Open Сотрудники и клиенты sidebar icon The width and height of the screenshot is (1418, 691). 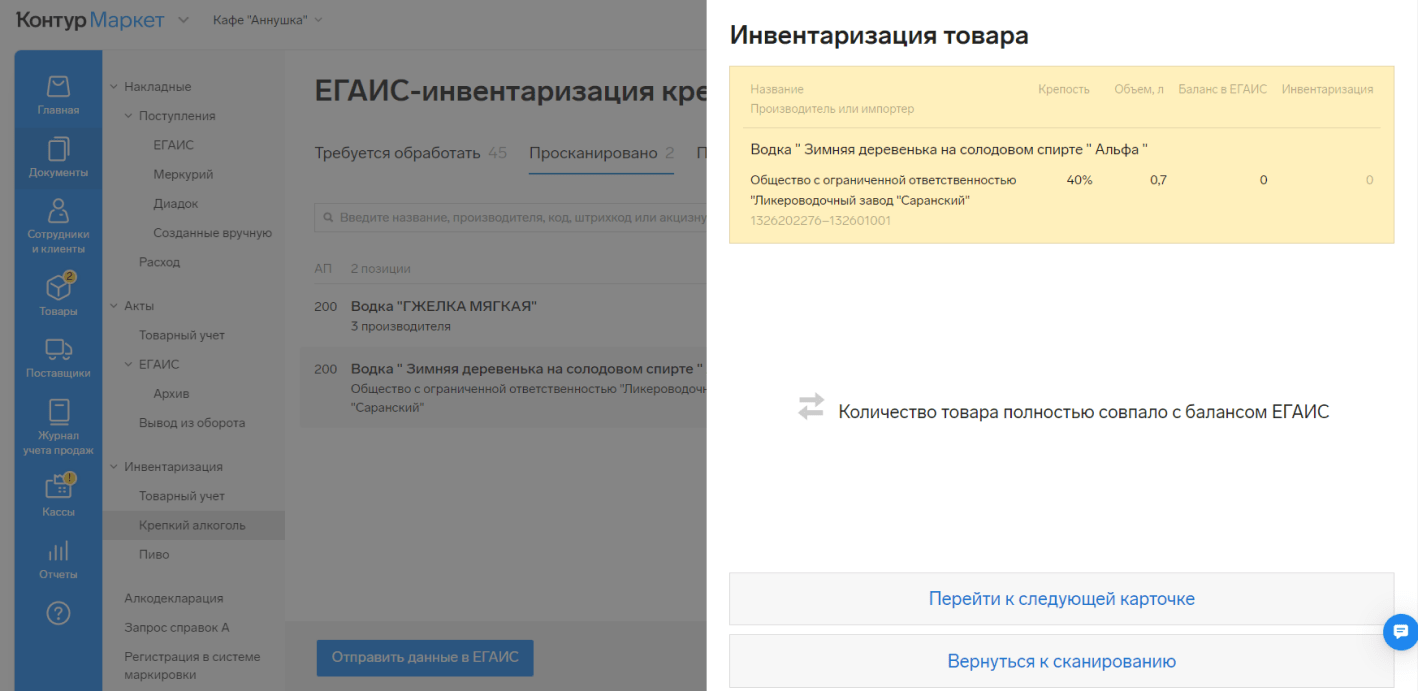tap(58, 226)
